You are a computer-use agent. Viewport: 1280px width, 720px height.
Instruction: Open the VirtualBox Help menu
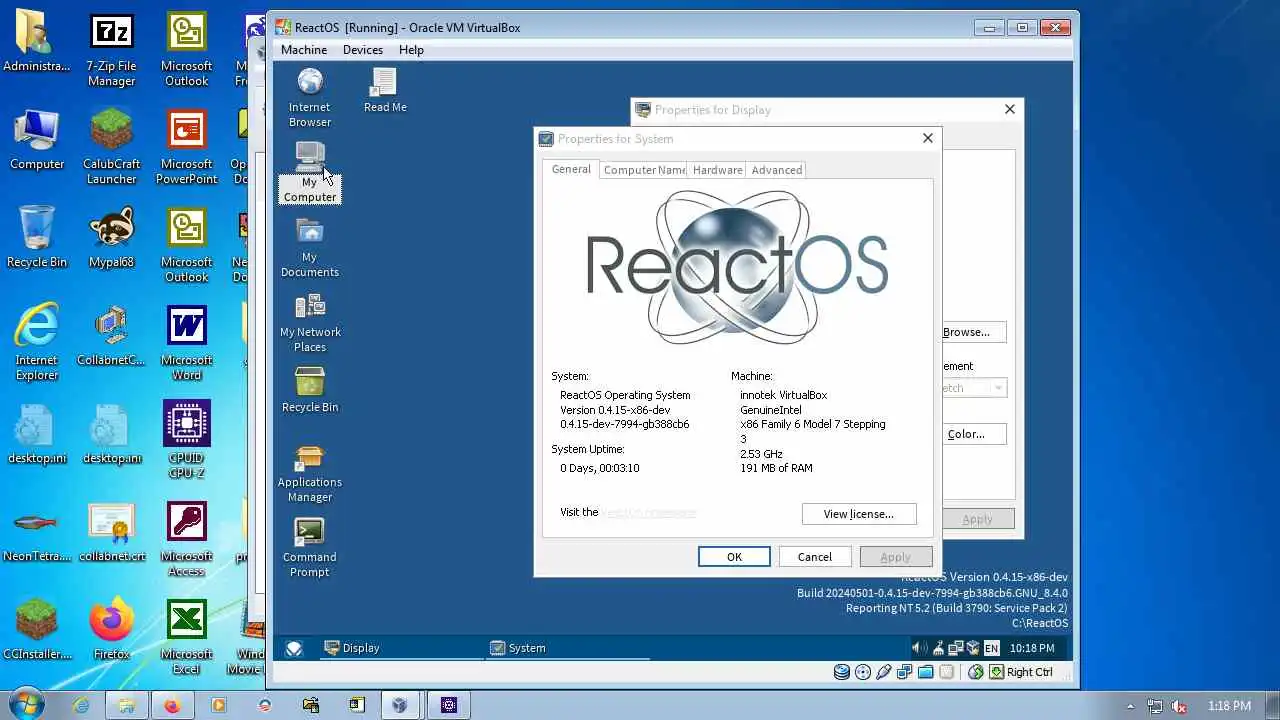click(411, 50)
